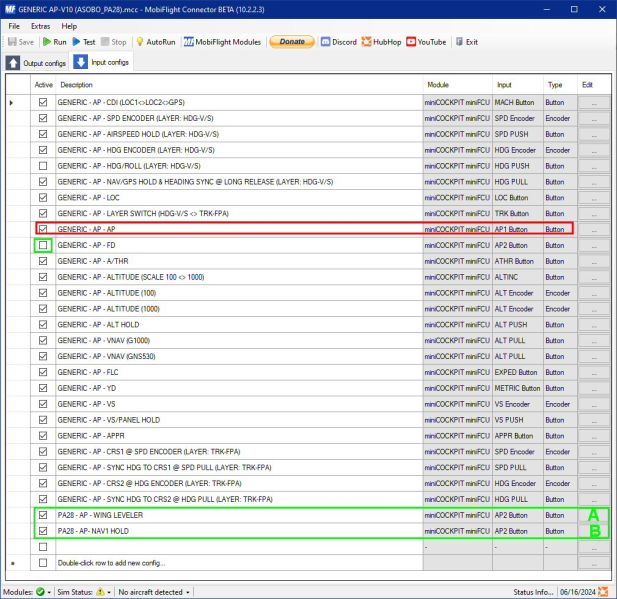Viewport: 617px width, 599px height.
Task: Click the Sim Status warning icon
Action: (100, 592)
